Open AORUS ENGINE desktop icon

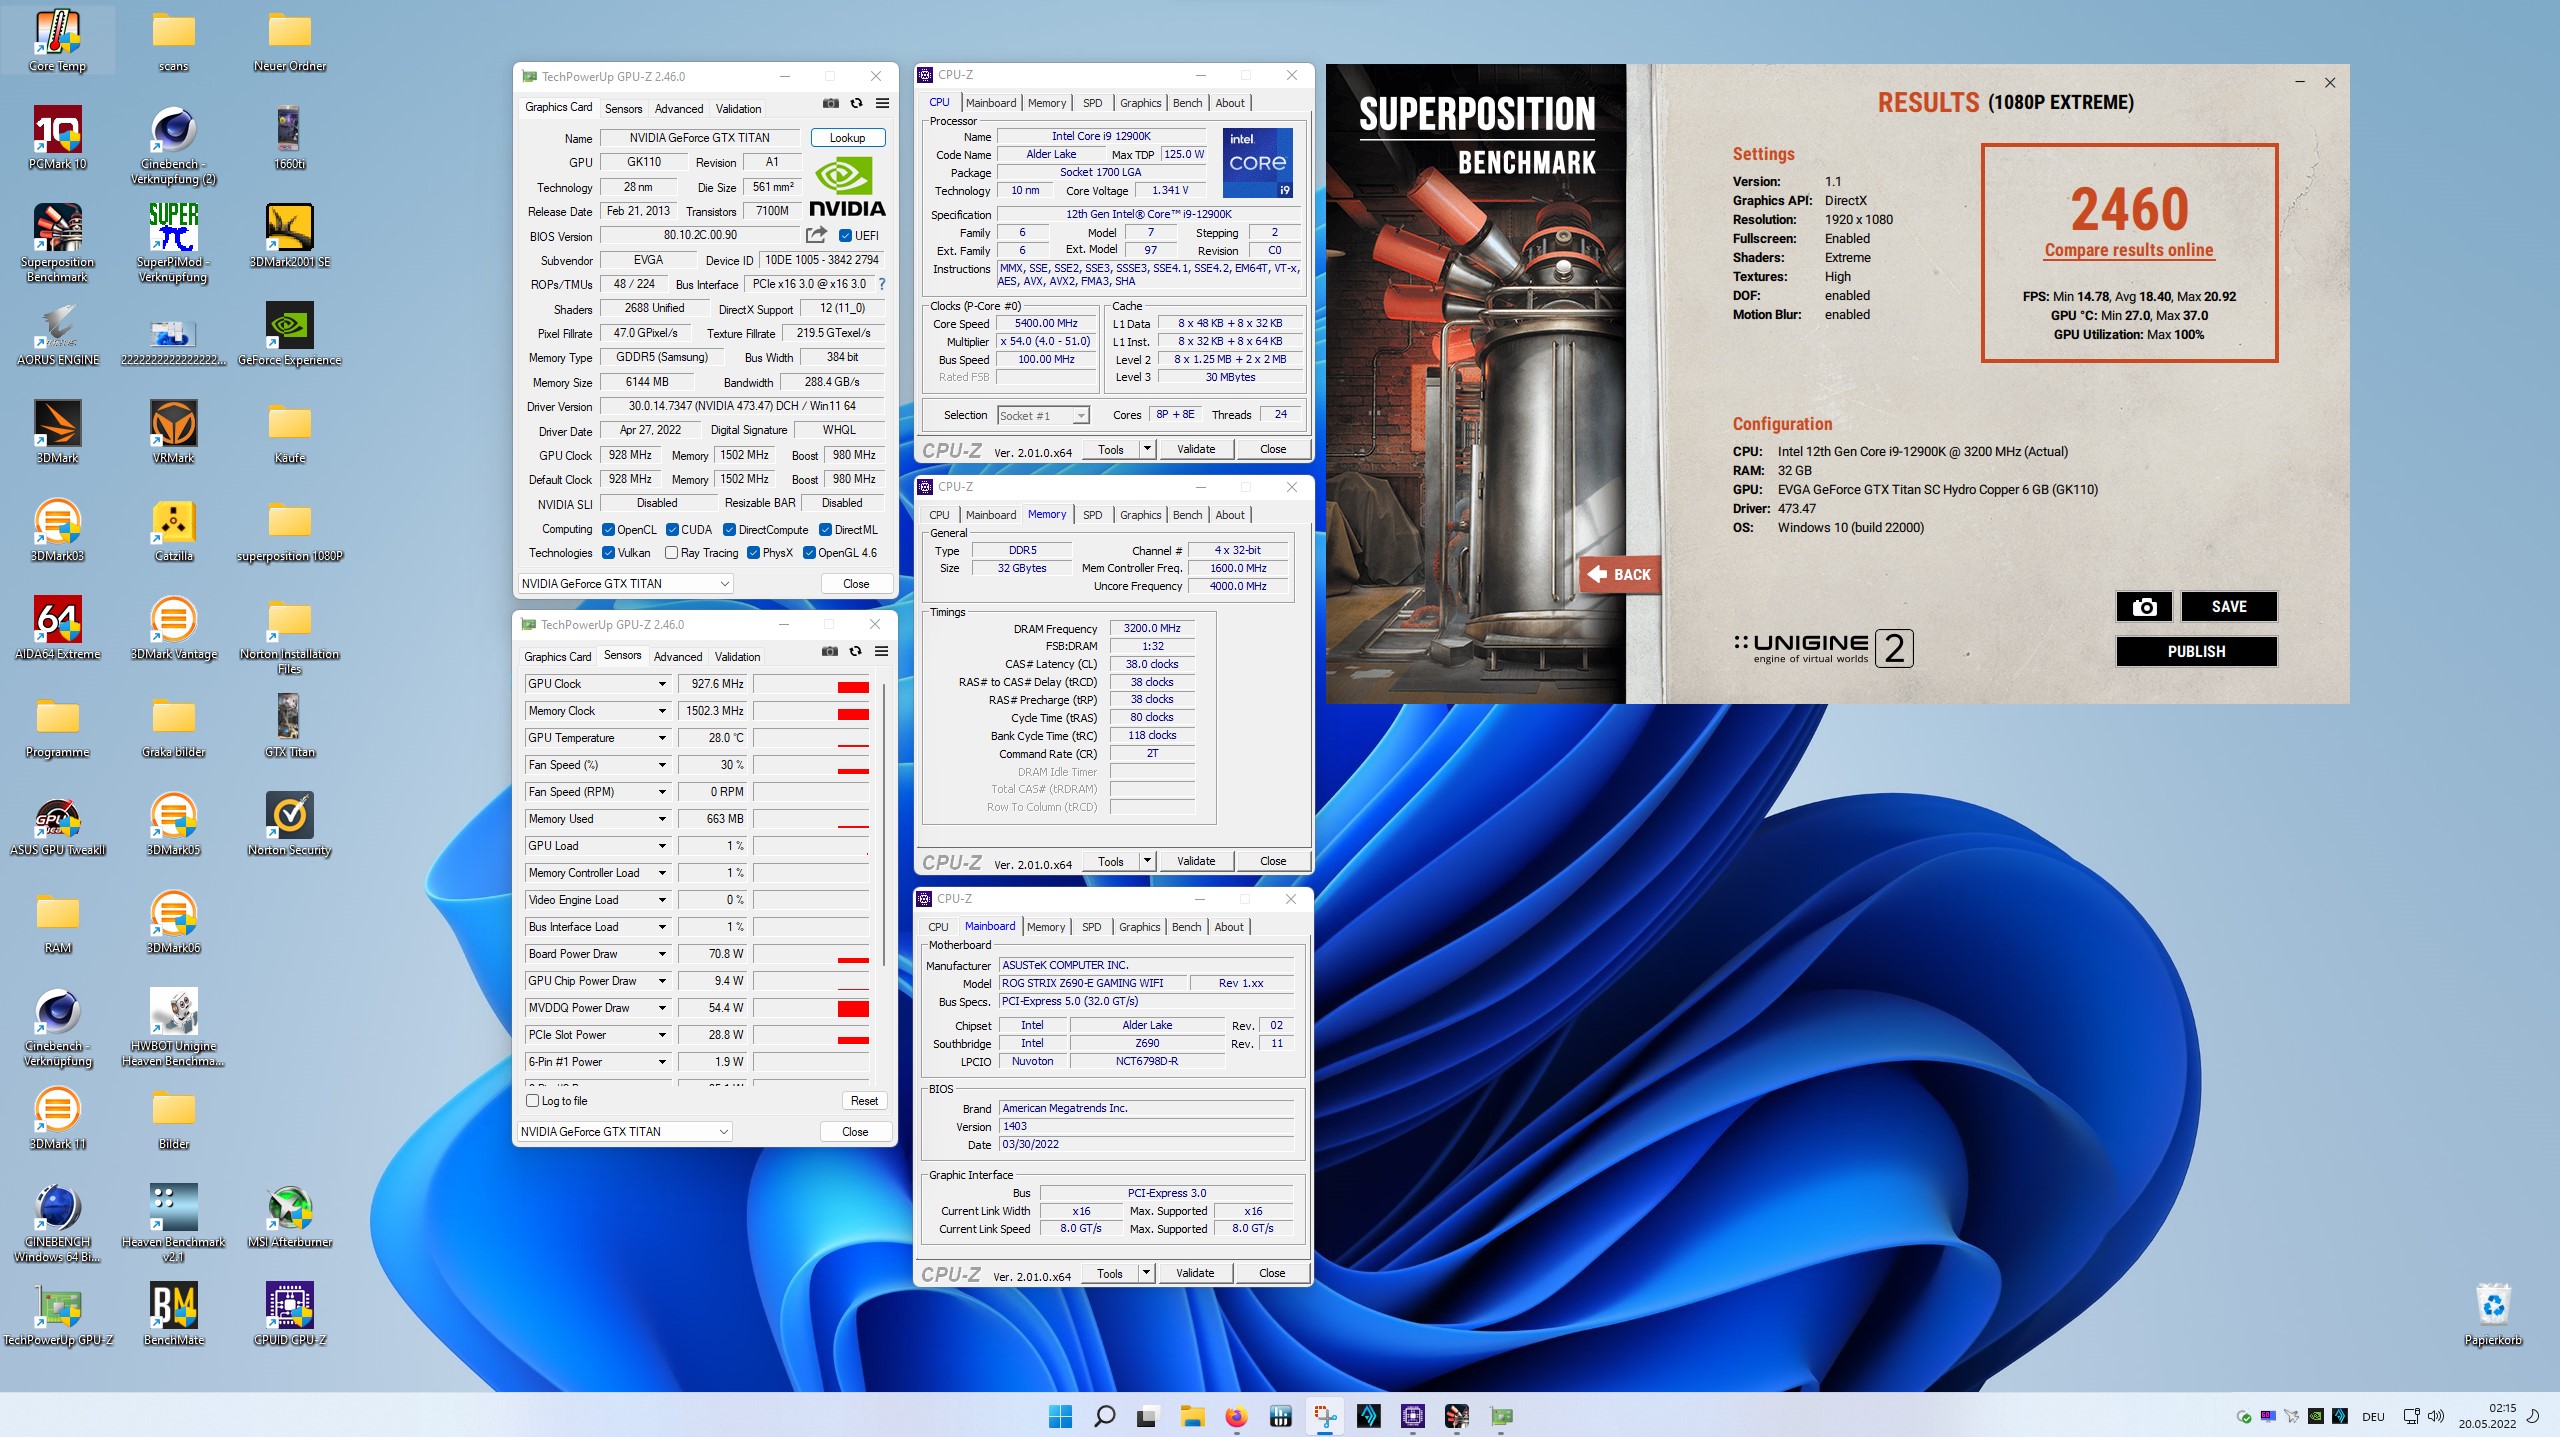pyautogui.click(x=58, y=334)
